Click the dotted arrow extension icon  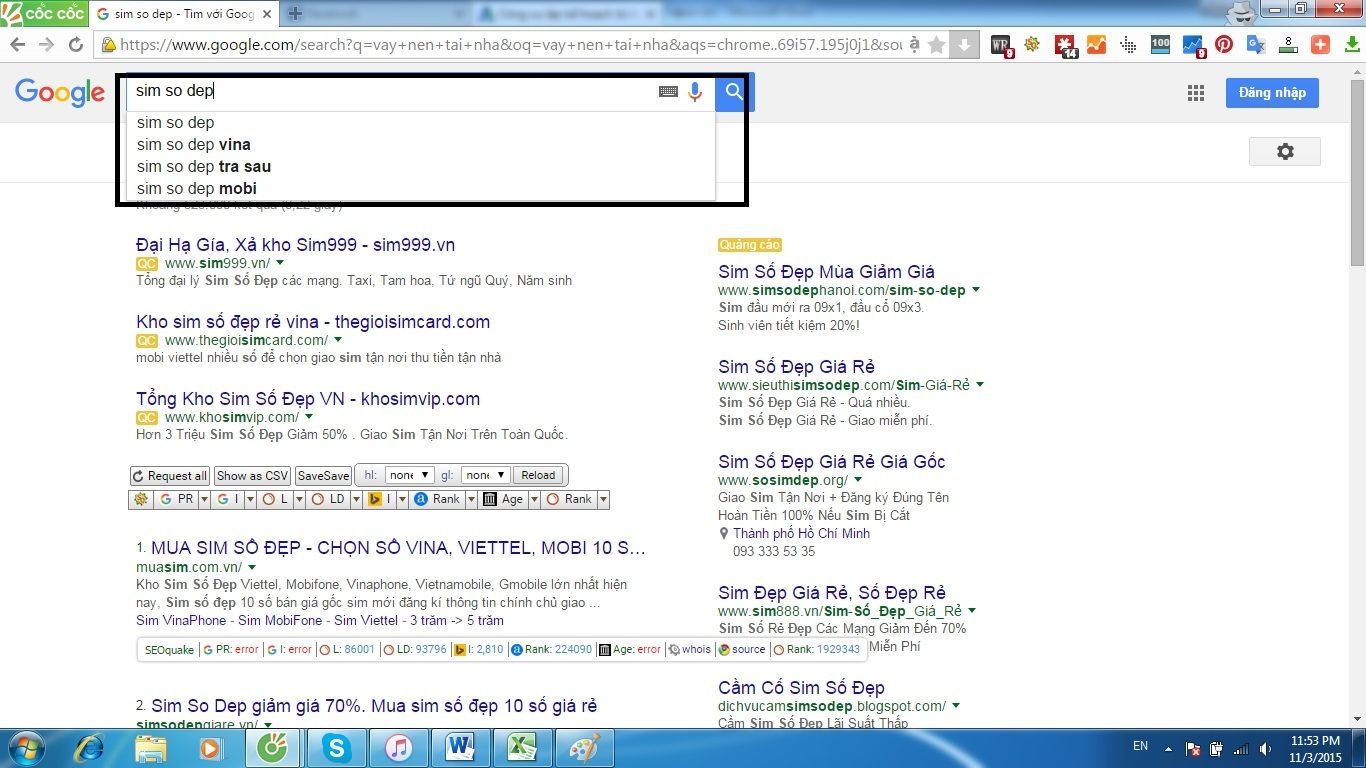coord(1128,45)
